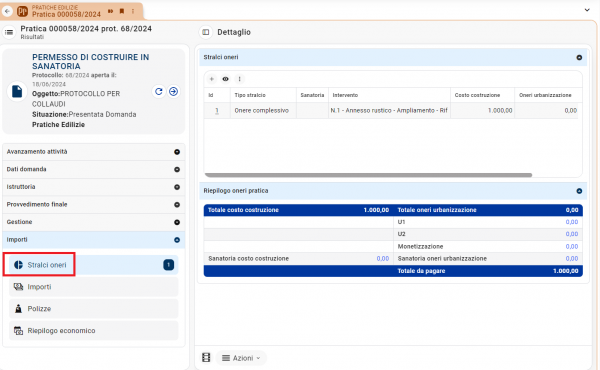Click the bookmark icon on the Pratica tab

tap(122, 11)
